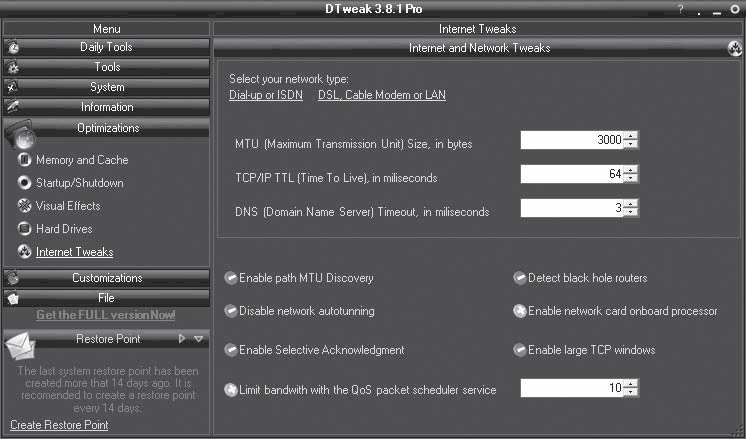This screenshot has width=746, height=439.
Task: Decrease MTU size with down arrow
Action: [x=631, y=144]
